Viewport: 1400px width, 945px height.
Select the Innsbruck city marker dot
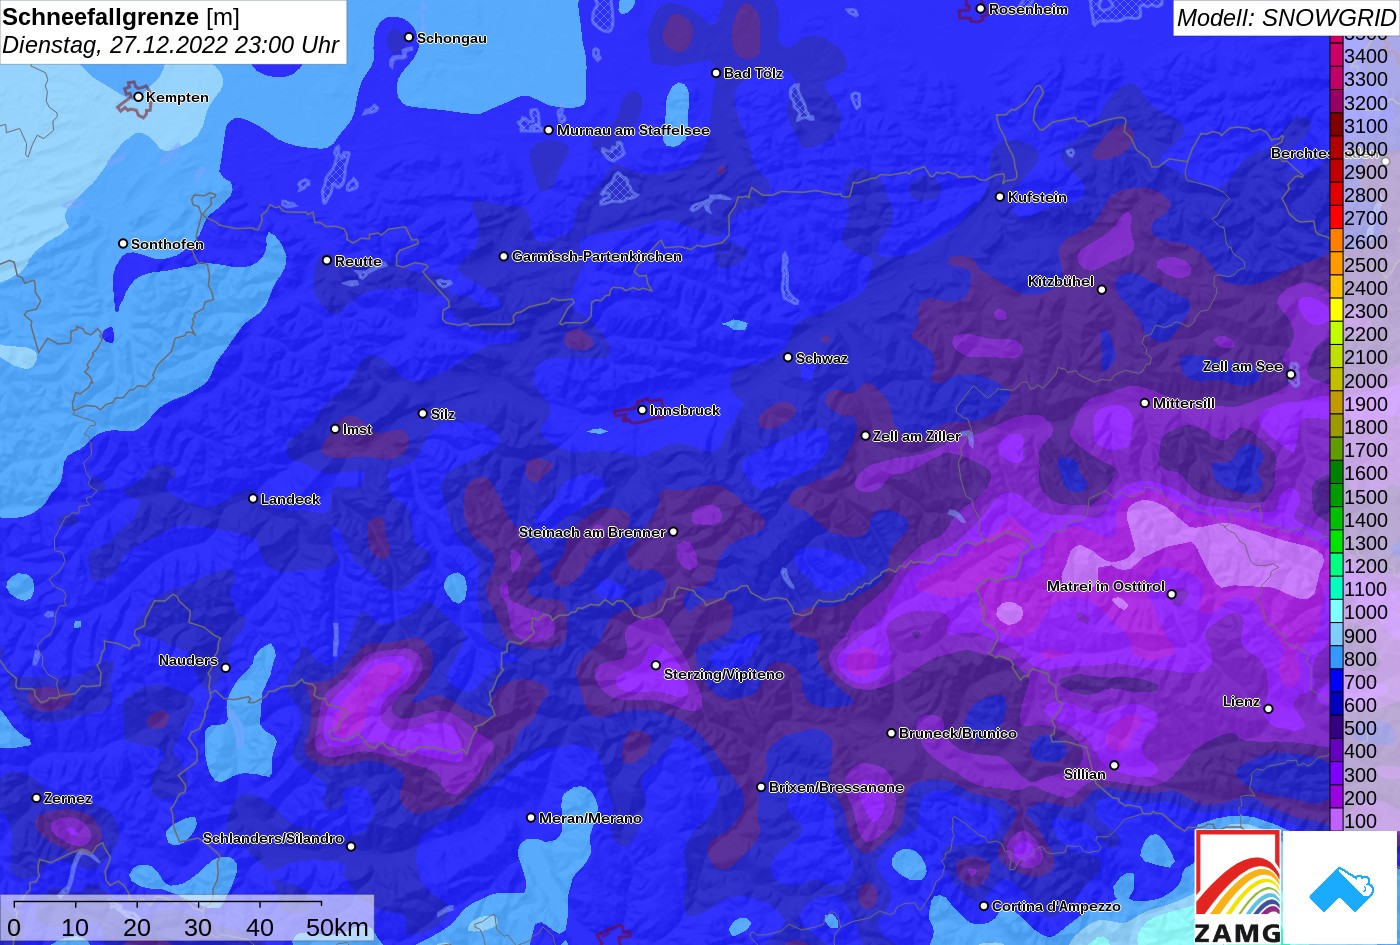tap(642, 410)
